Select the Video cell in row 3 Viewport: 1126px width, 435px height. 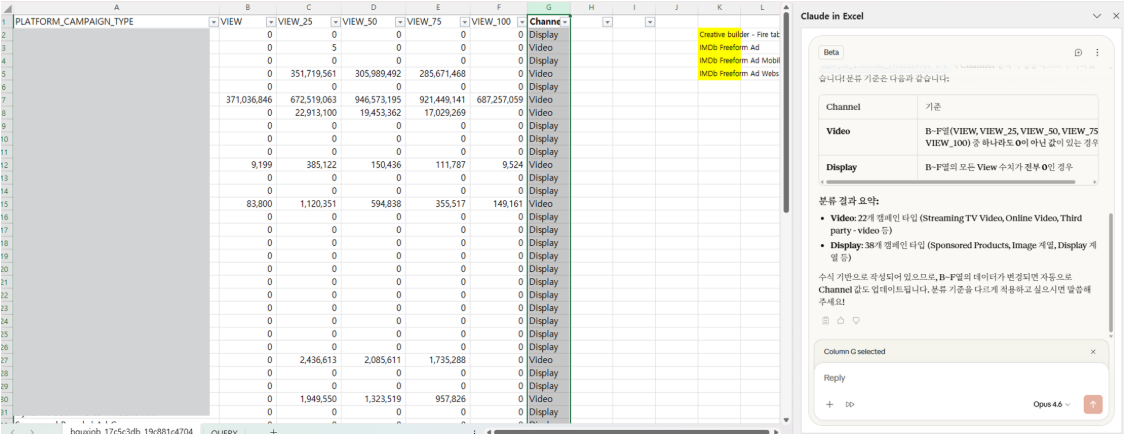point(549,47)
